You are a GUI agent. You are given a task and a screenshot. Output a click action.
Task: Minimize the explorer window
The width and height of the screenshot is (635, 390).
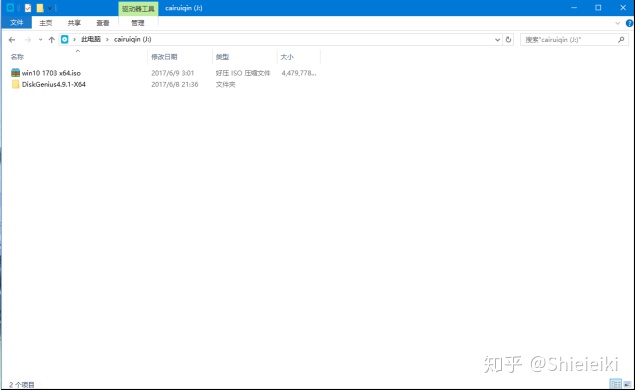[x=574, y=8]
